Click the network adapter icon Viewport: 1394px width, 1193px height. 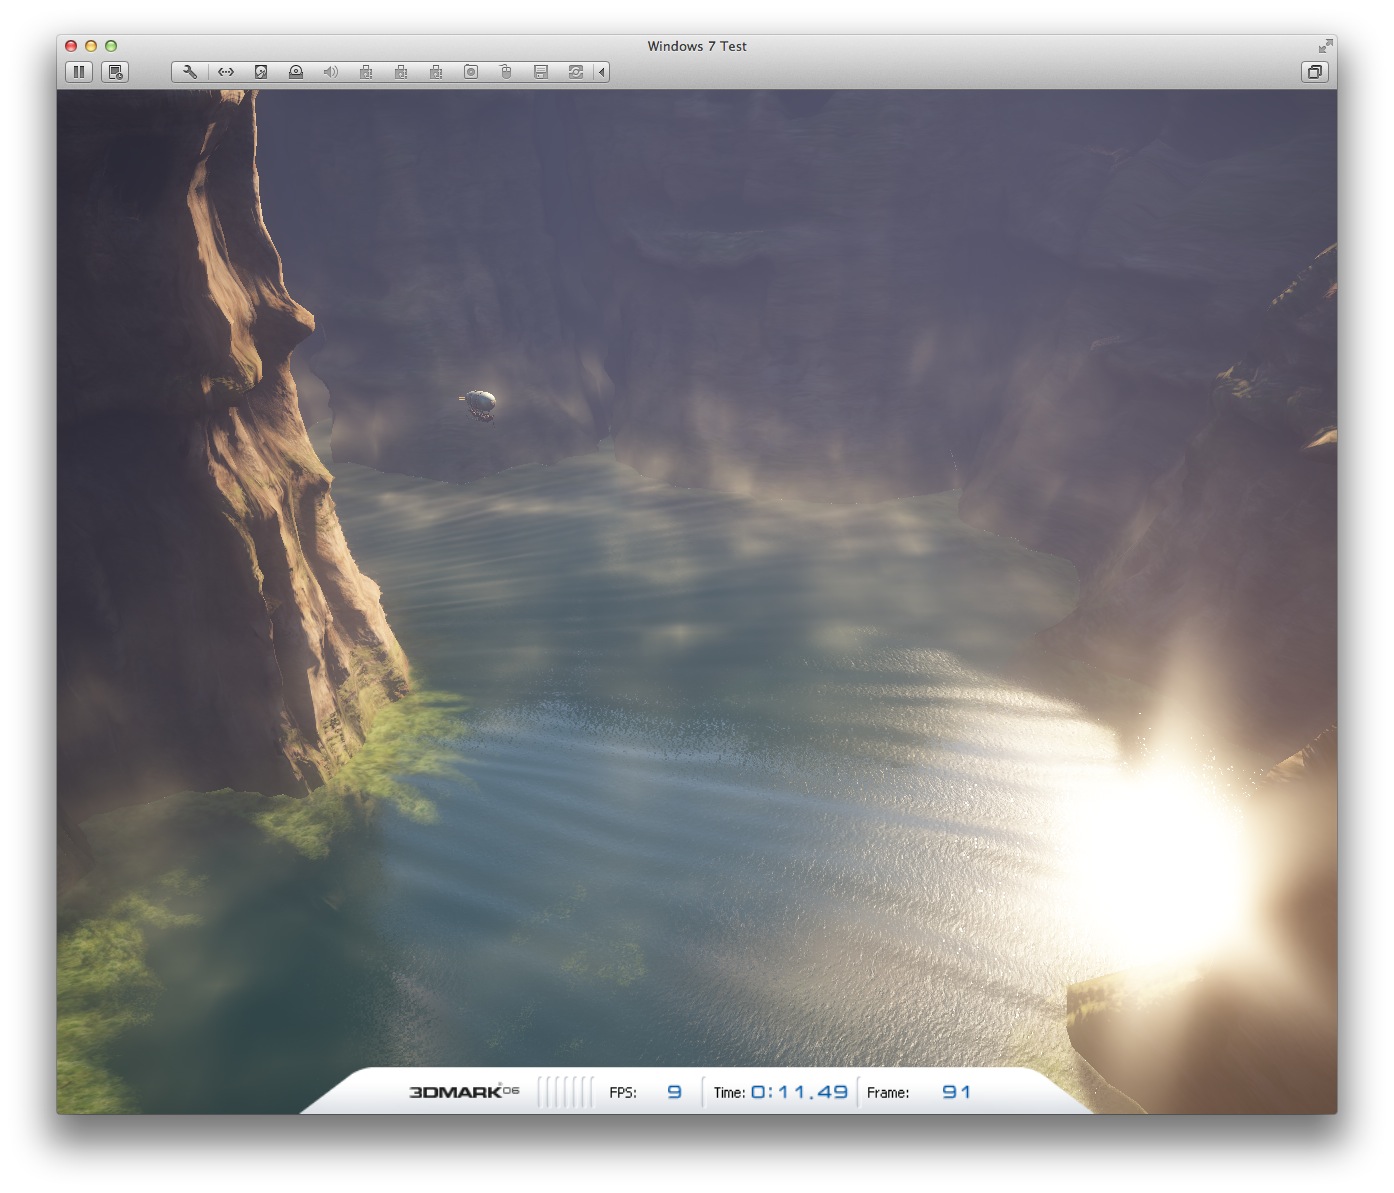226,72
